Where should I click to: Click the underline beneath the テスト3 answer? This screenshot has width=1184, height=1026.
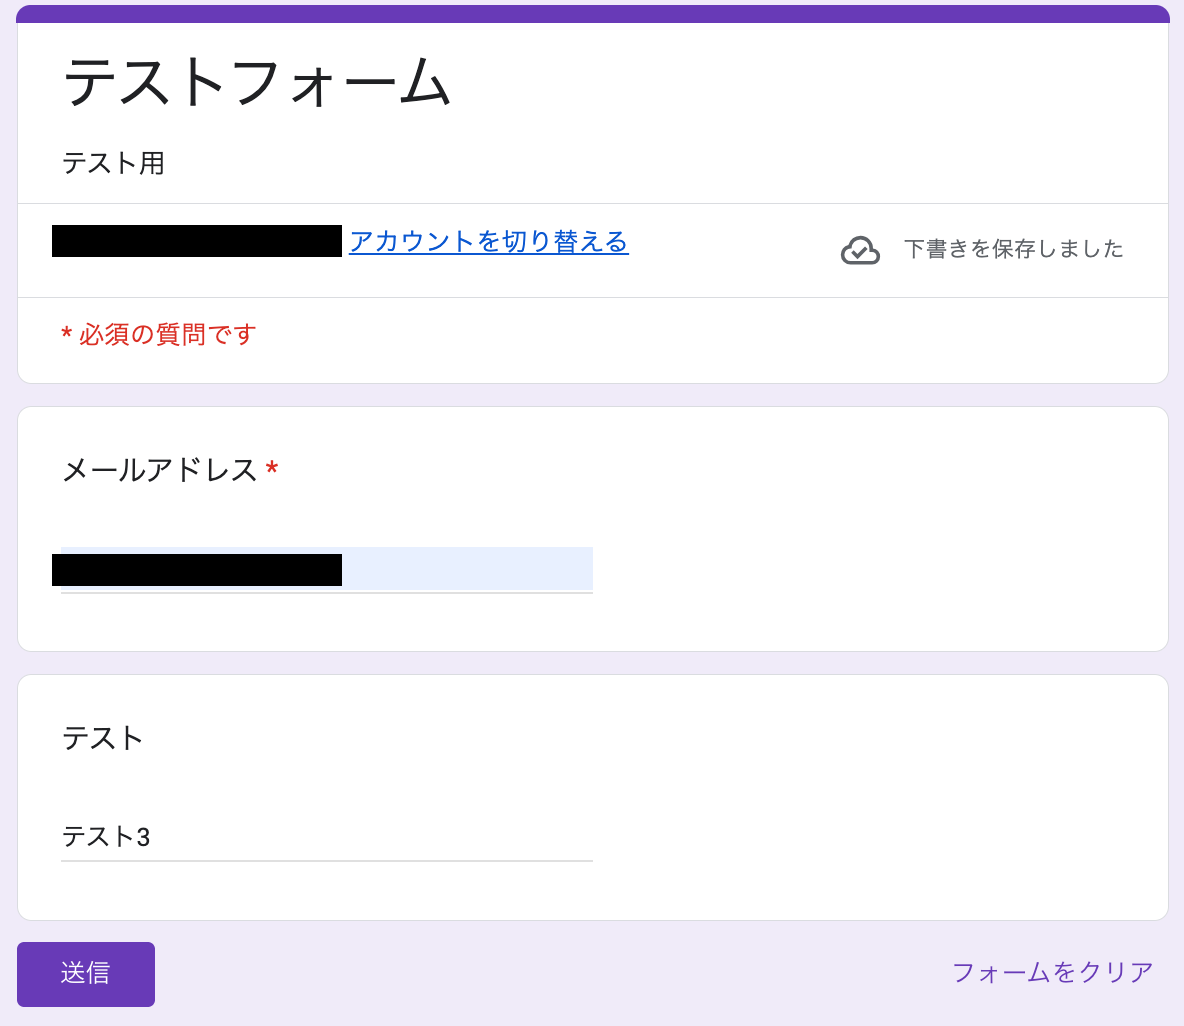(326, 860)
